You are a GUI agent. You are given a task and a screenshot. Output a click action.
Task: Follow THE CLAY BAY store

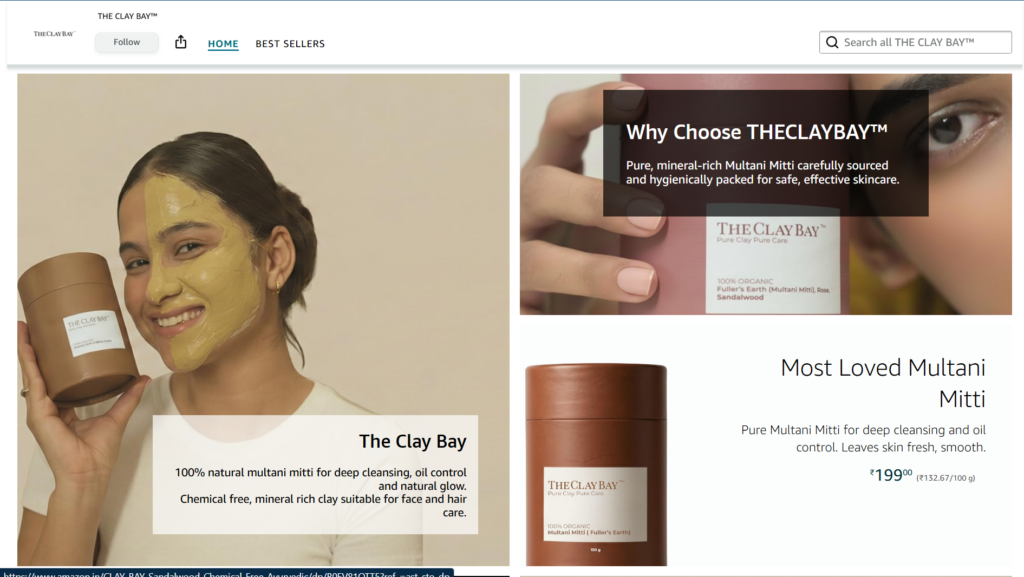point(127,42)
